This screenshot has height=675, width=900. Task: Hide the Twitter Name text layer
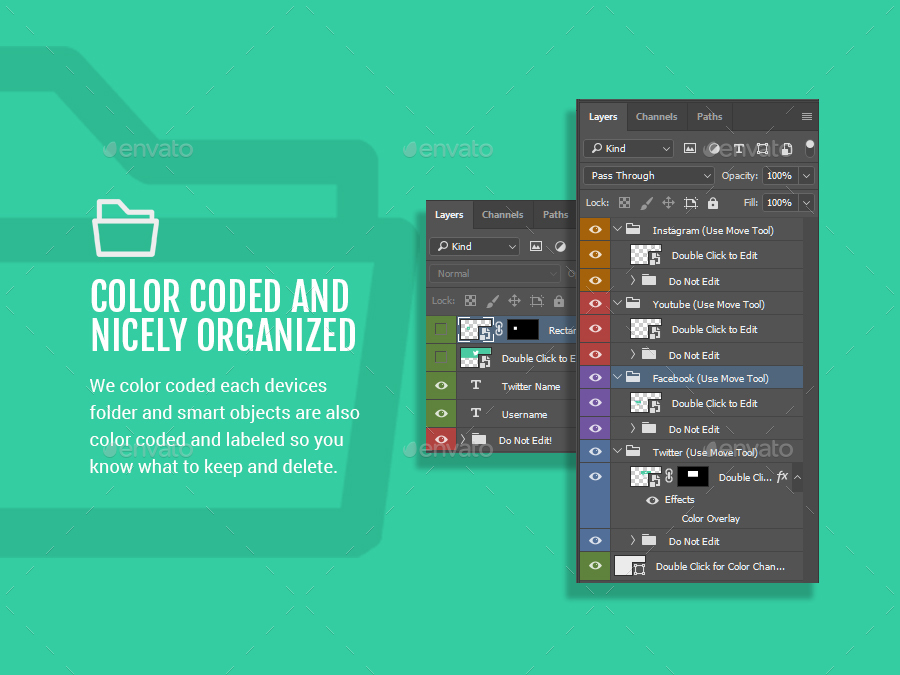click(x=441, y=385)
